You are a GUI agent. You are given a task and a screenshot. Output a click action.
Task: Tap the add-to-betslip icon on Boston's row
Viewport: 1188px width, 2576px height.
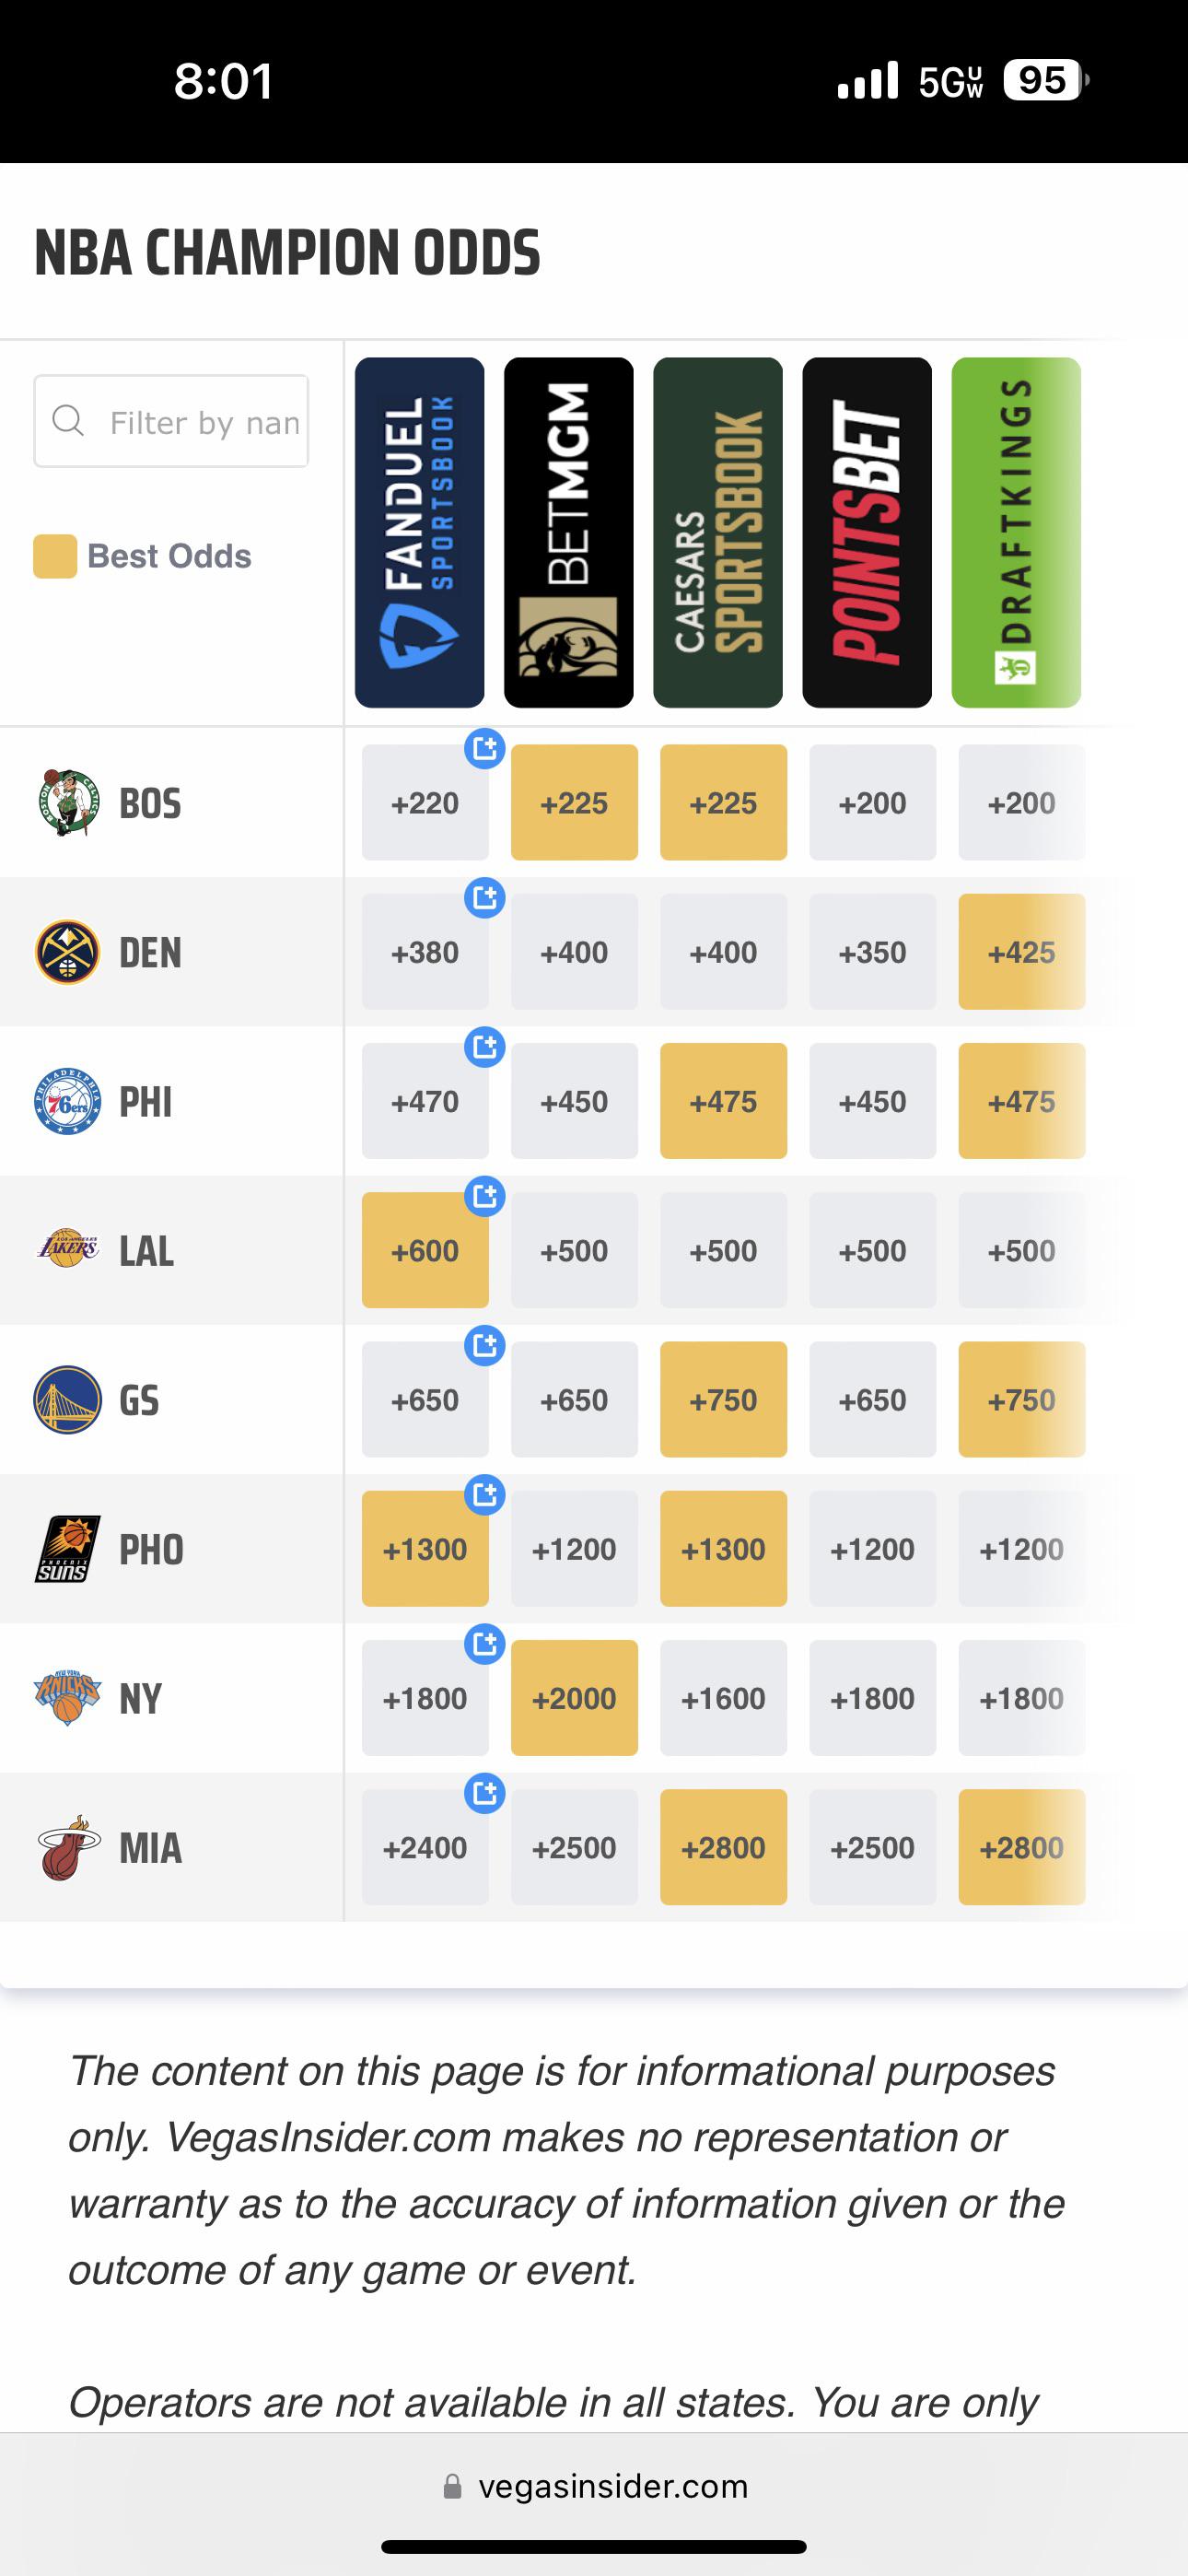[x=485, y=748]
